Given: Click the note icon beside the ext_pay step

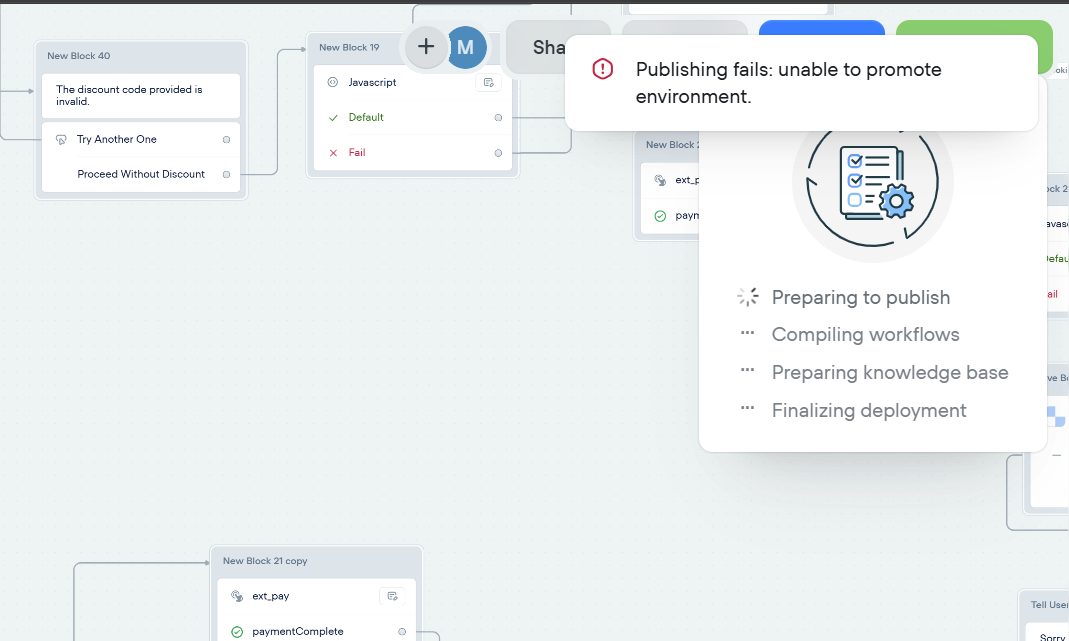Looking at the screenshot, I should coord(391,595).
